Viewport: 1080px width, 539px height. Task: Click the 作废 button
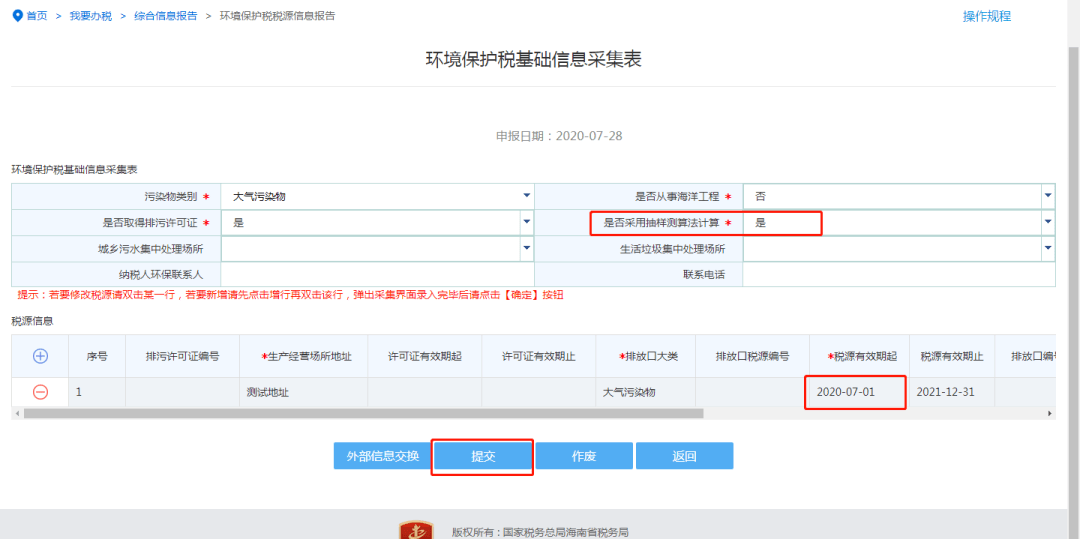[584, 456]
